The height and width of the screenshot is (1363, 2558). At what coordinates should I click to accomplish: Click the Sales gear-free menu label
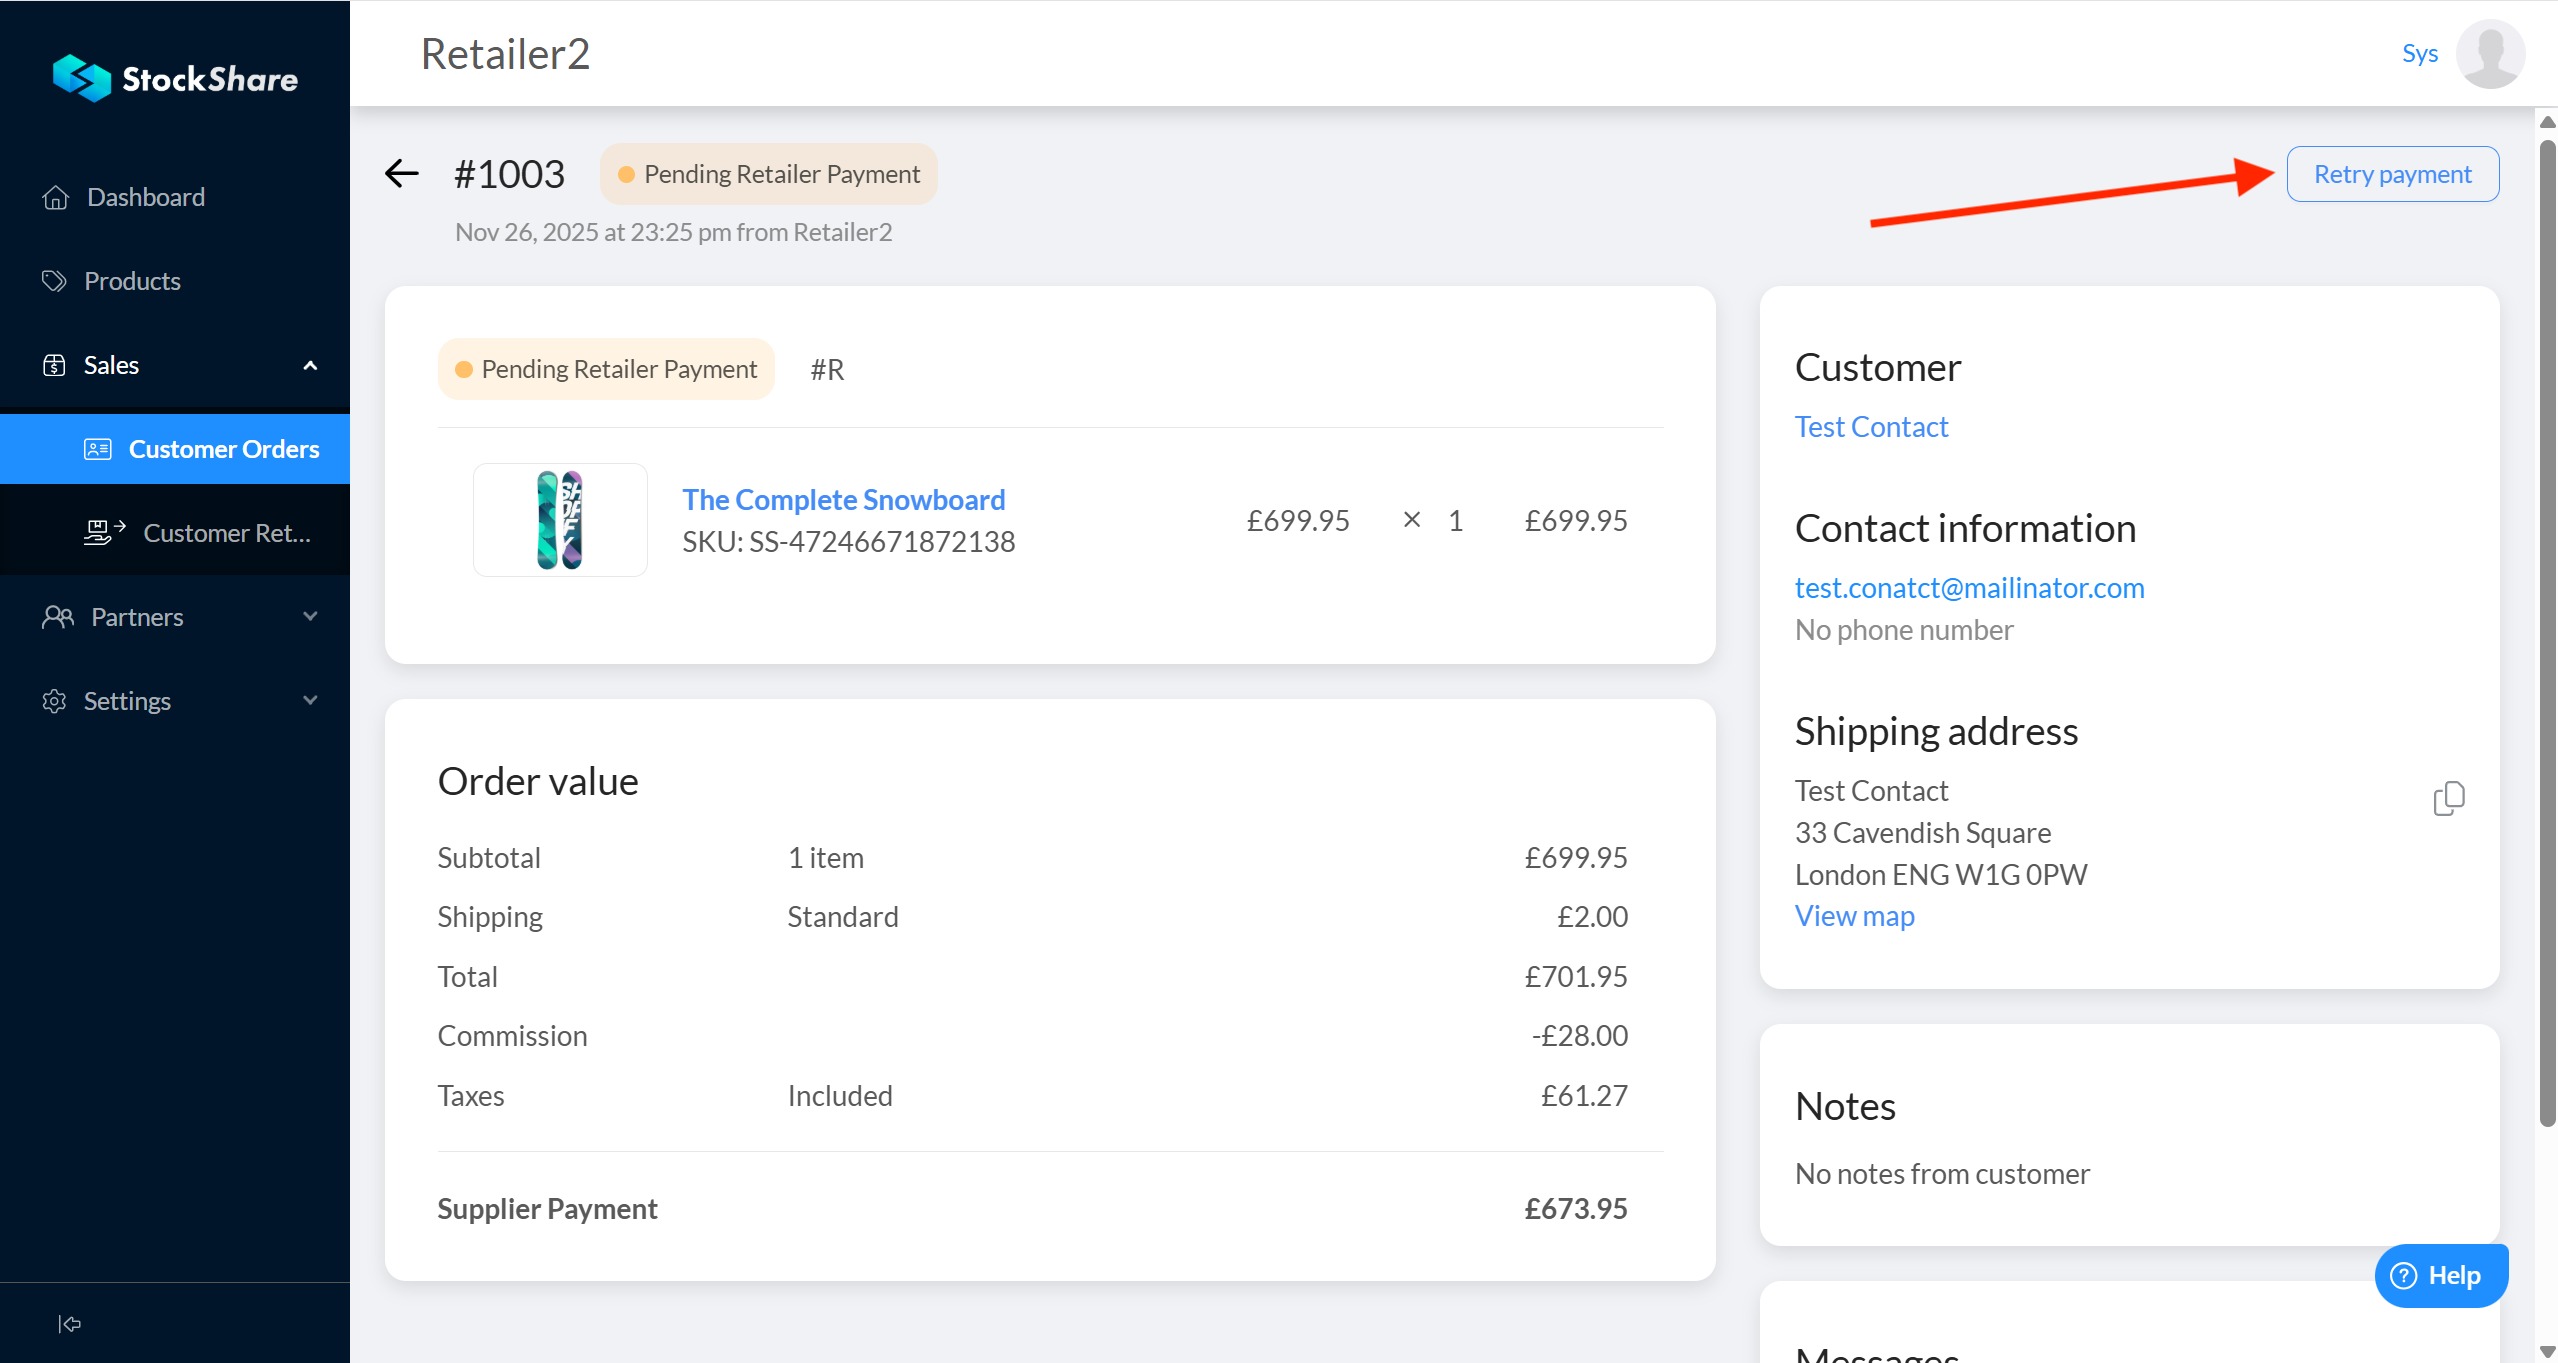pyautogui.click(x=111, y=365)
